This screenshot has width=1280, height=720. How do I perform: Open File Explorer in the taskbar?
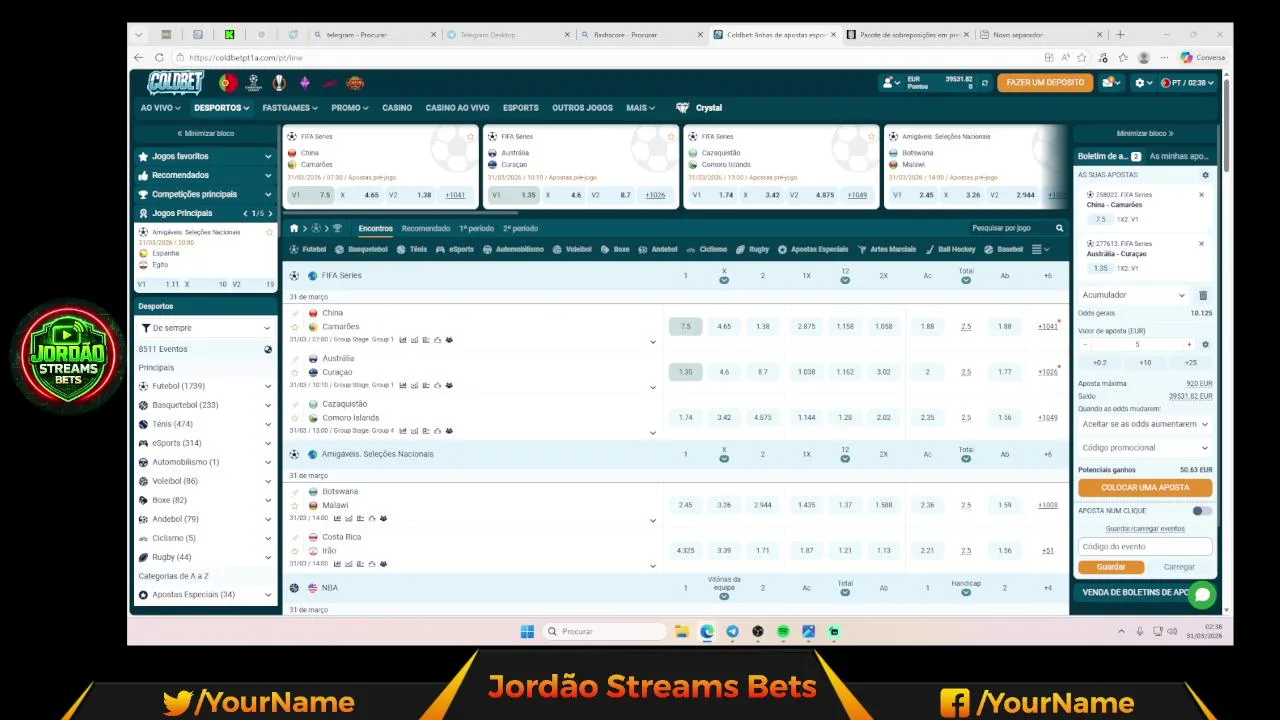click(x=681, y=631)
